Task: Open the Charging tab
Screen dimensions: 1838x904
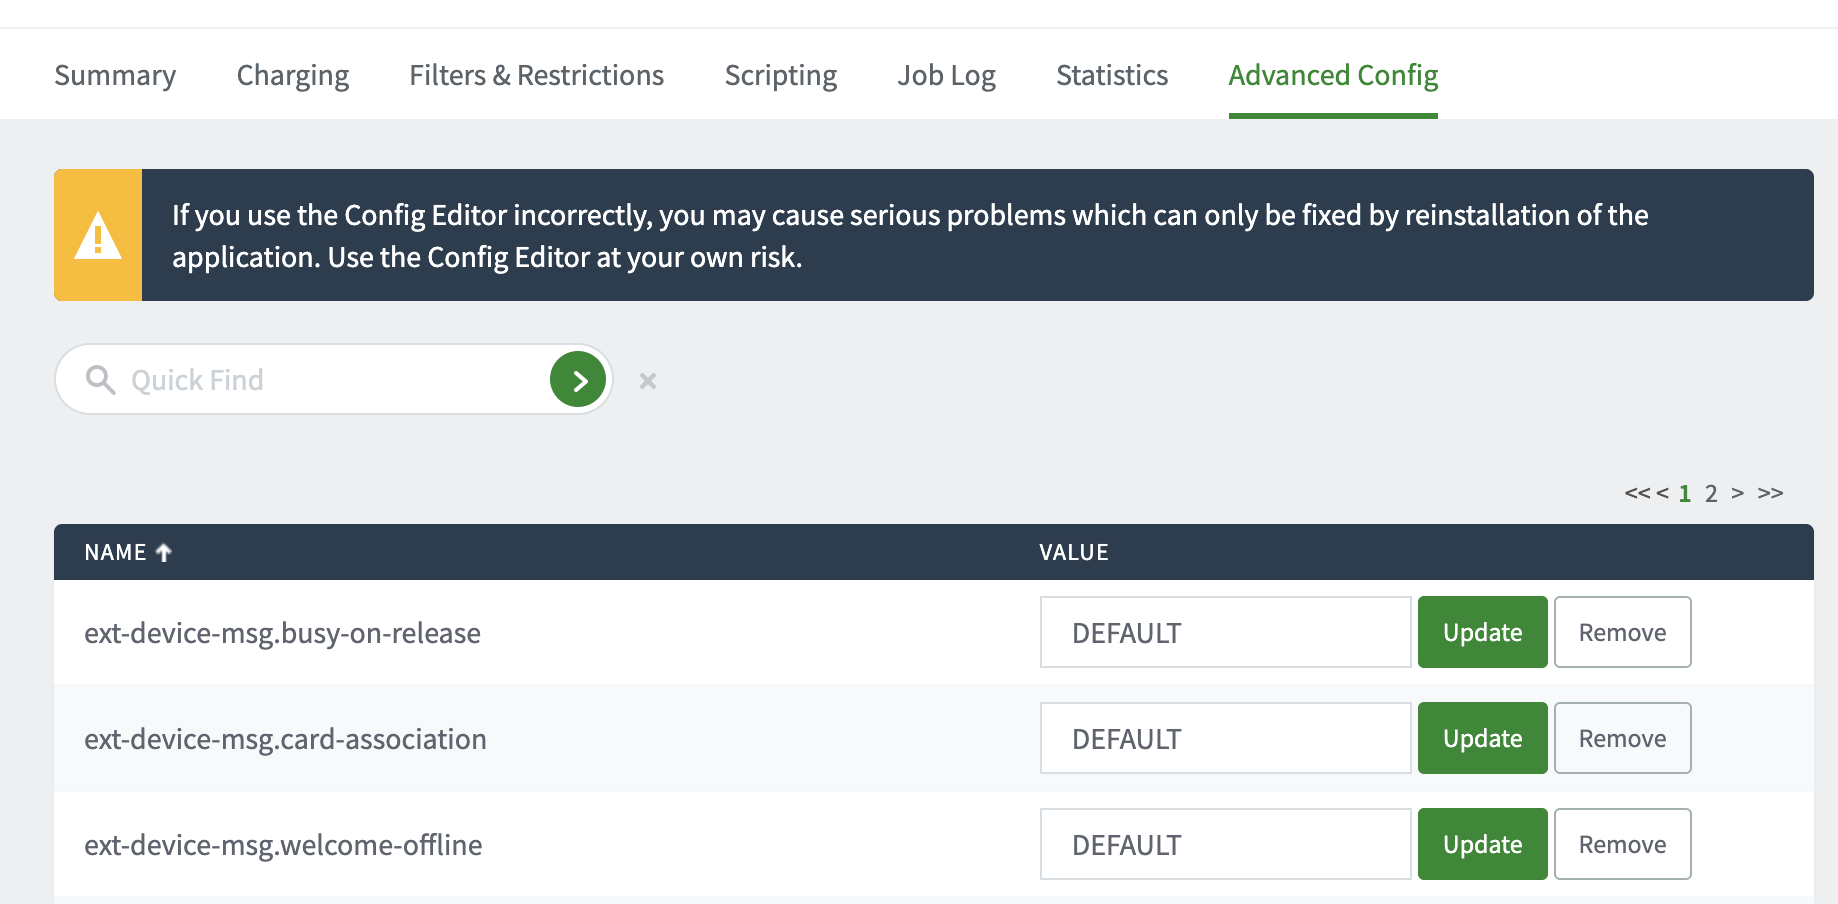Action: pos(293,76)
